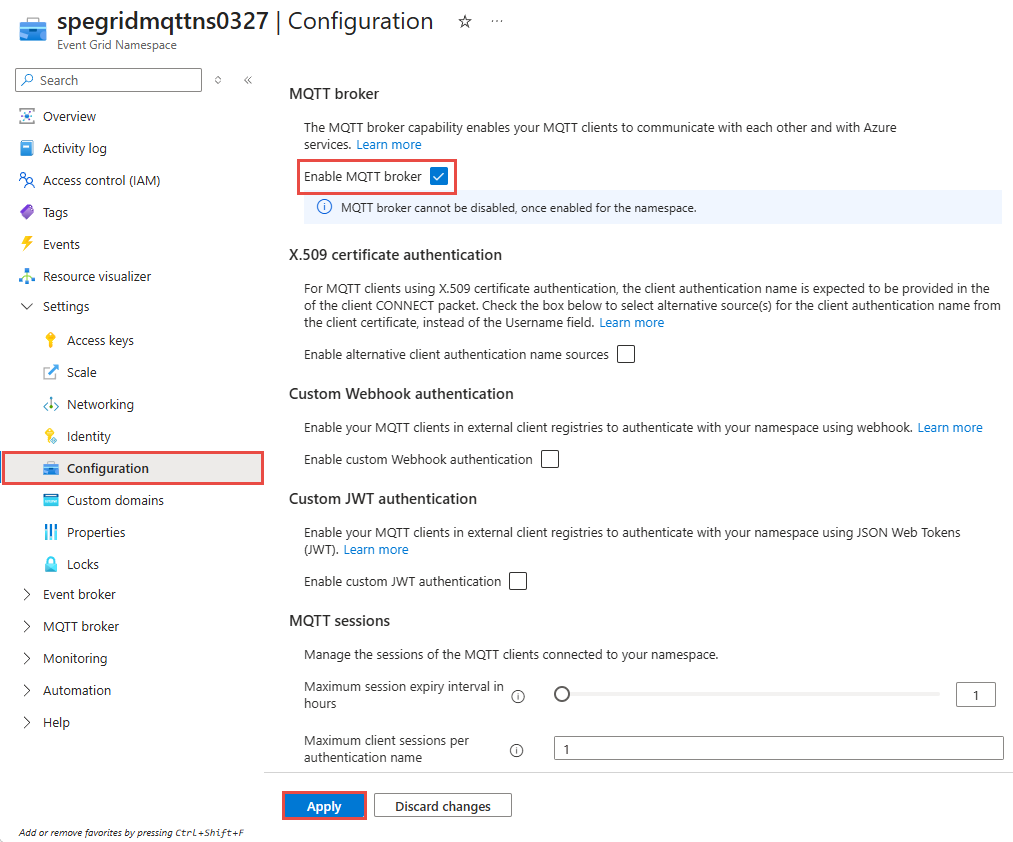Click the session expiry hours value box
Screen dimensions: 1013x842
[976, 695]
